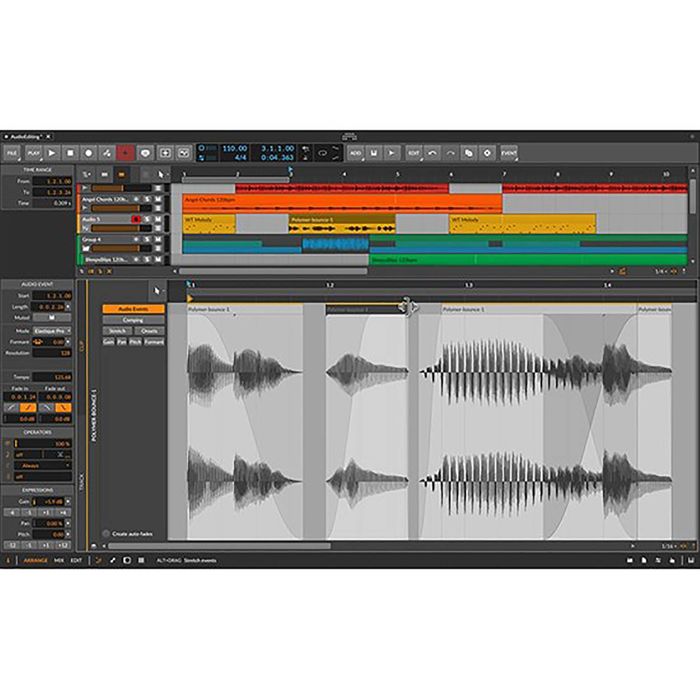Screen dimensions: 700x700
Task: Click the Stop transport button
Action: click(x=71, y=153)
